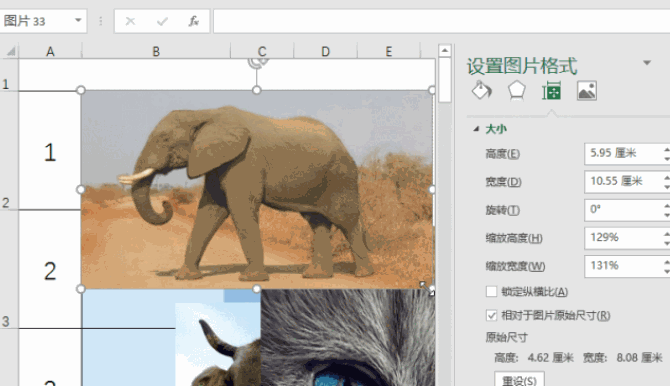Screen dimensions: 670x386
Task: Select column B header
Action: (x=156, y=51)
